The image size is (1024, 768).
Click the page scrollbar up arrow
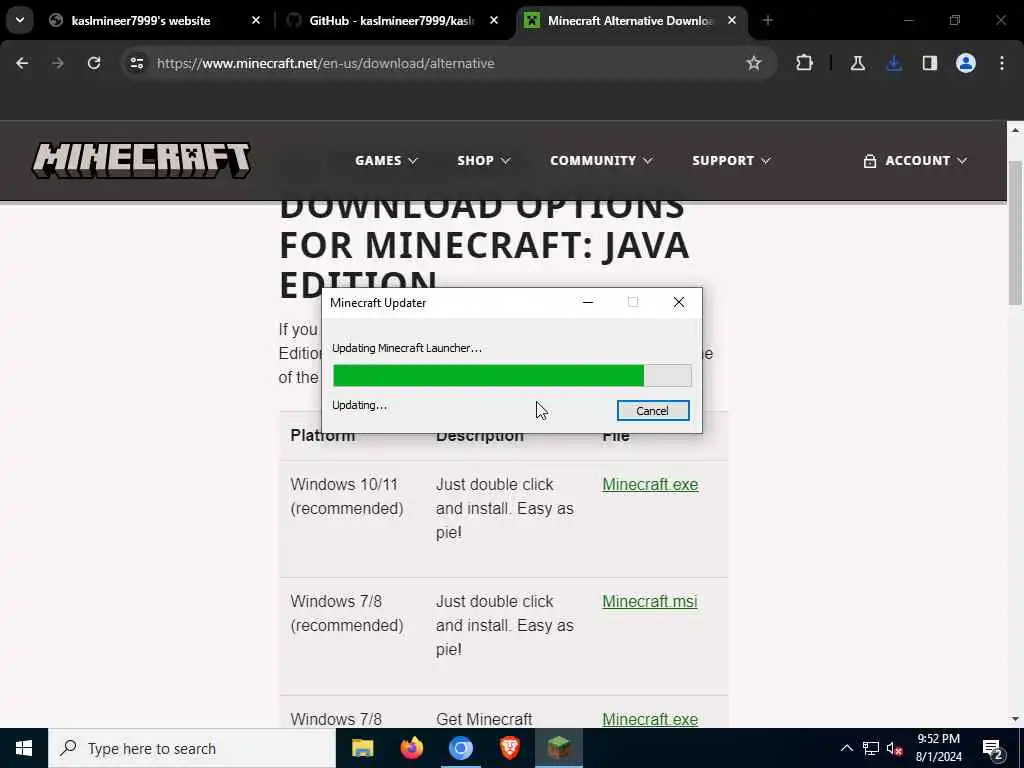point(1016,130)
